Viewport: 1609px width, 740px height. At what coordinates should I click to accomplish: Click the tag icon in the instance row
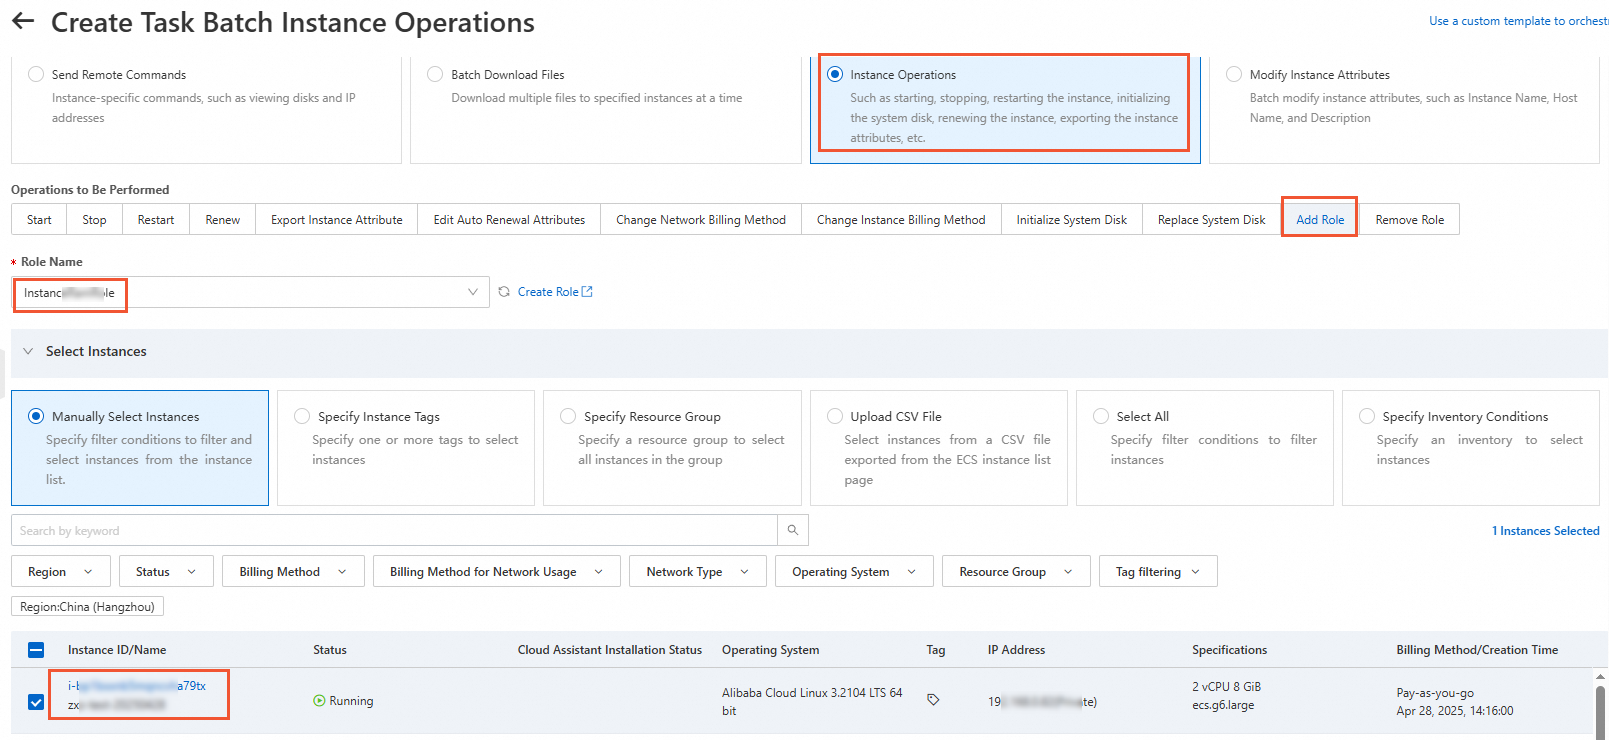tap(933, 700)
